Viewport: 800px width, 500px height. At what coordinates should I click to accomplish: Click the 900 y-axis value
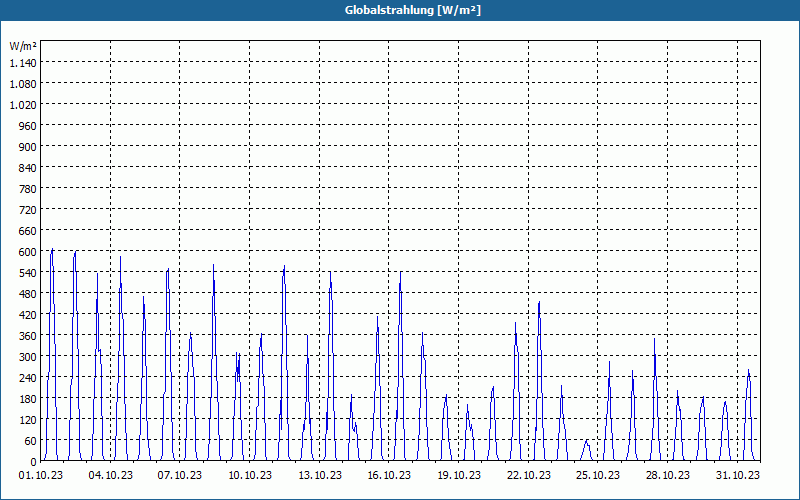tap(28, 146)
